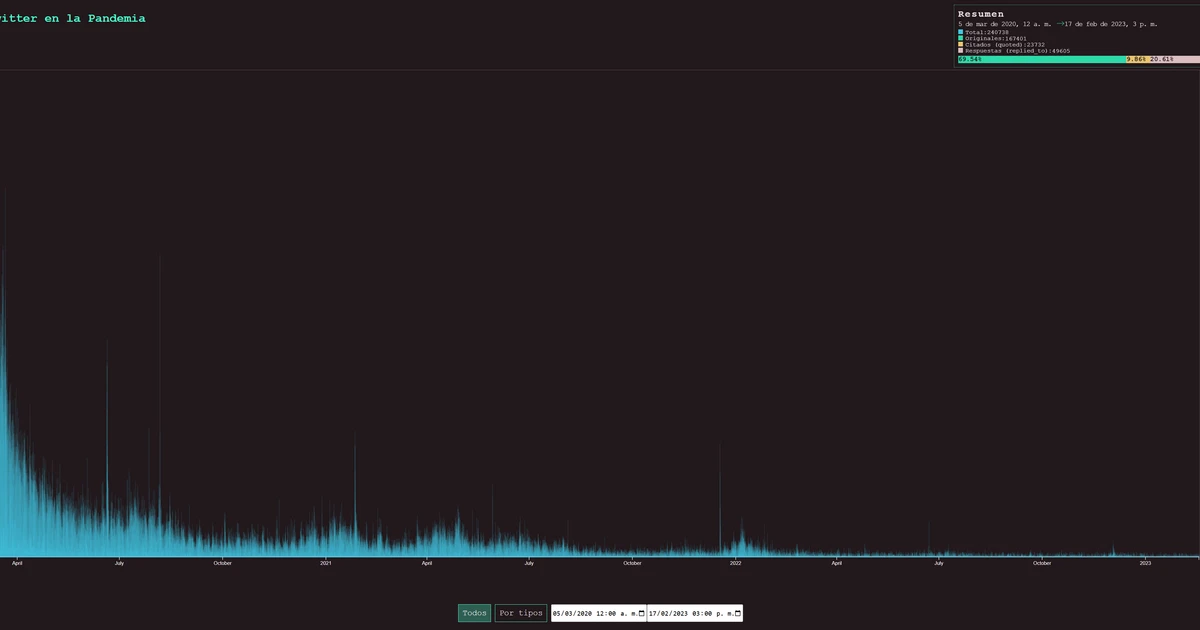
Task: Click the end date field 17/02/2023
Action: click(x=688, y=614)
